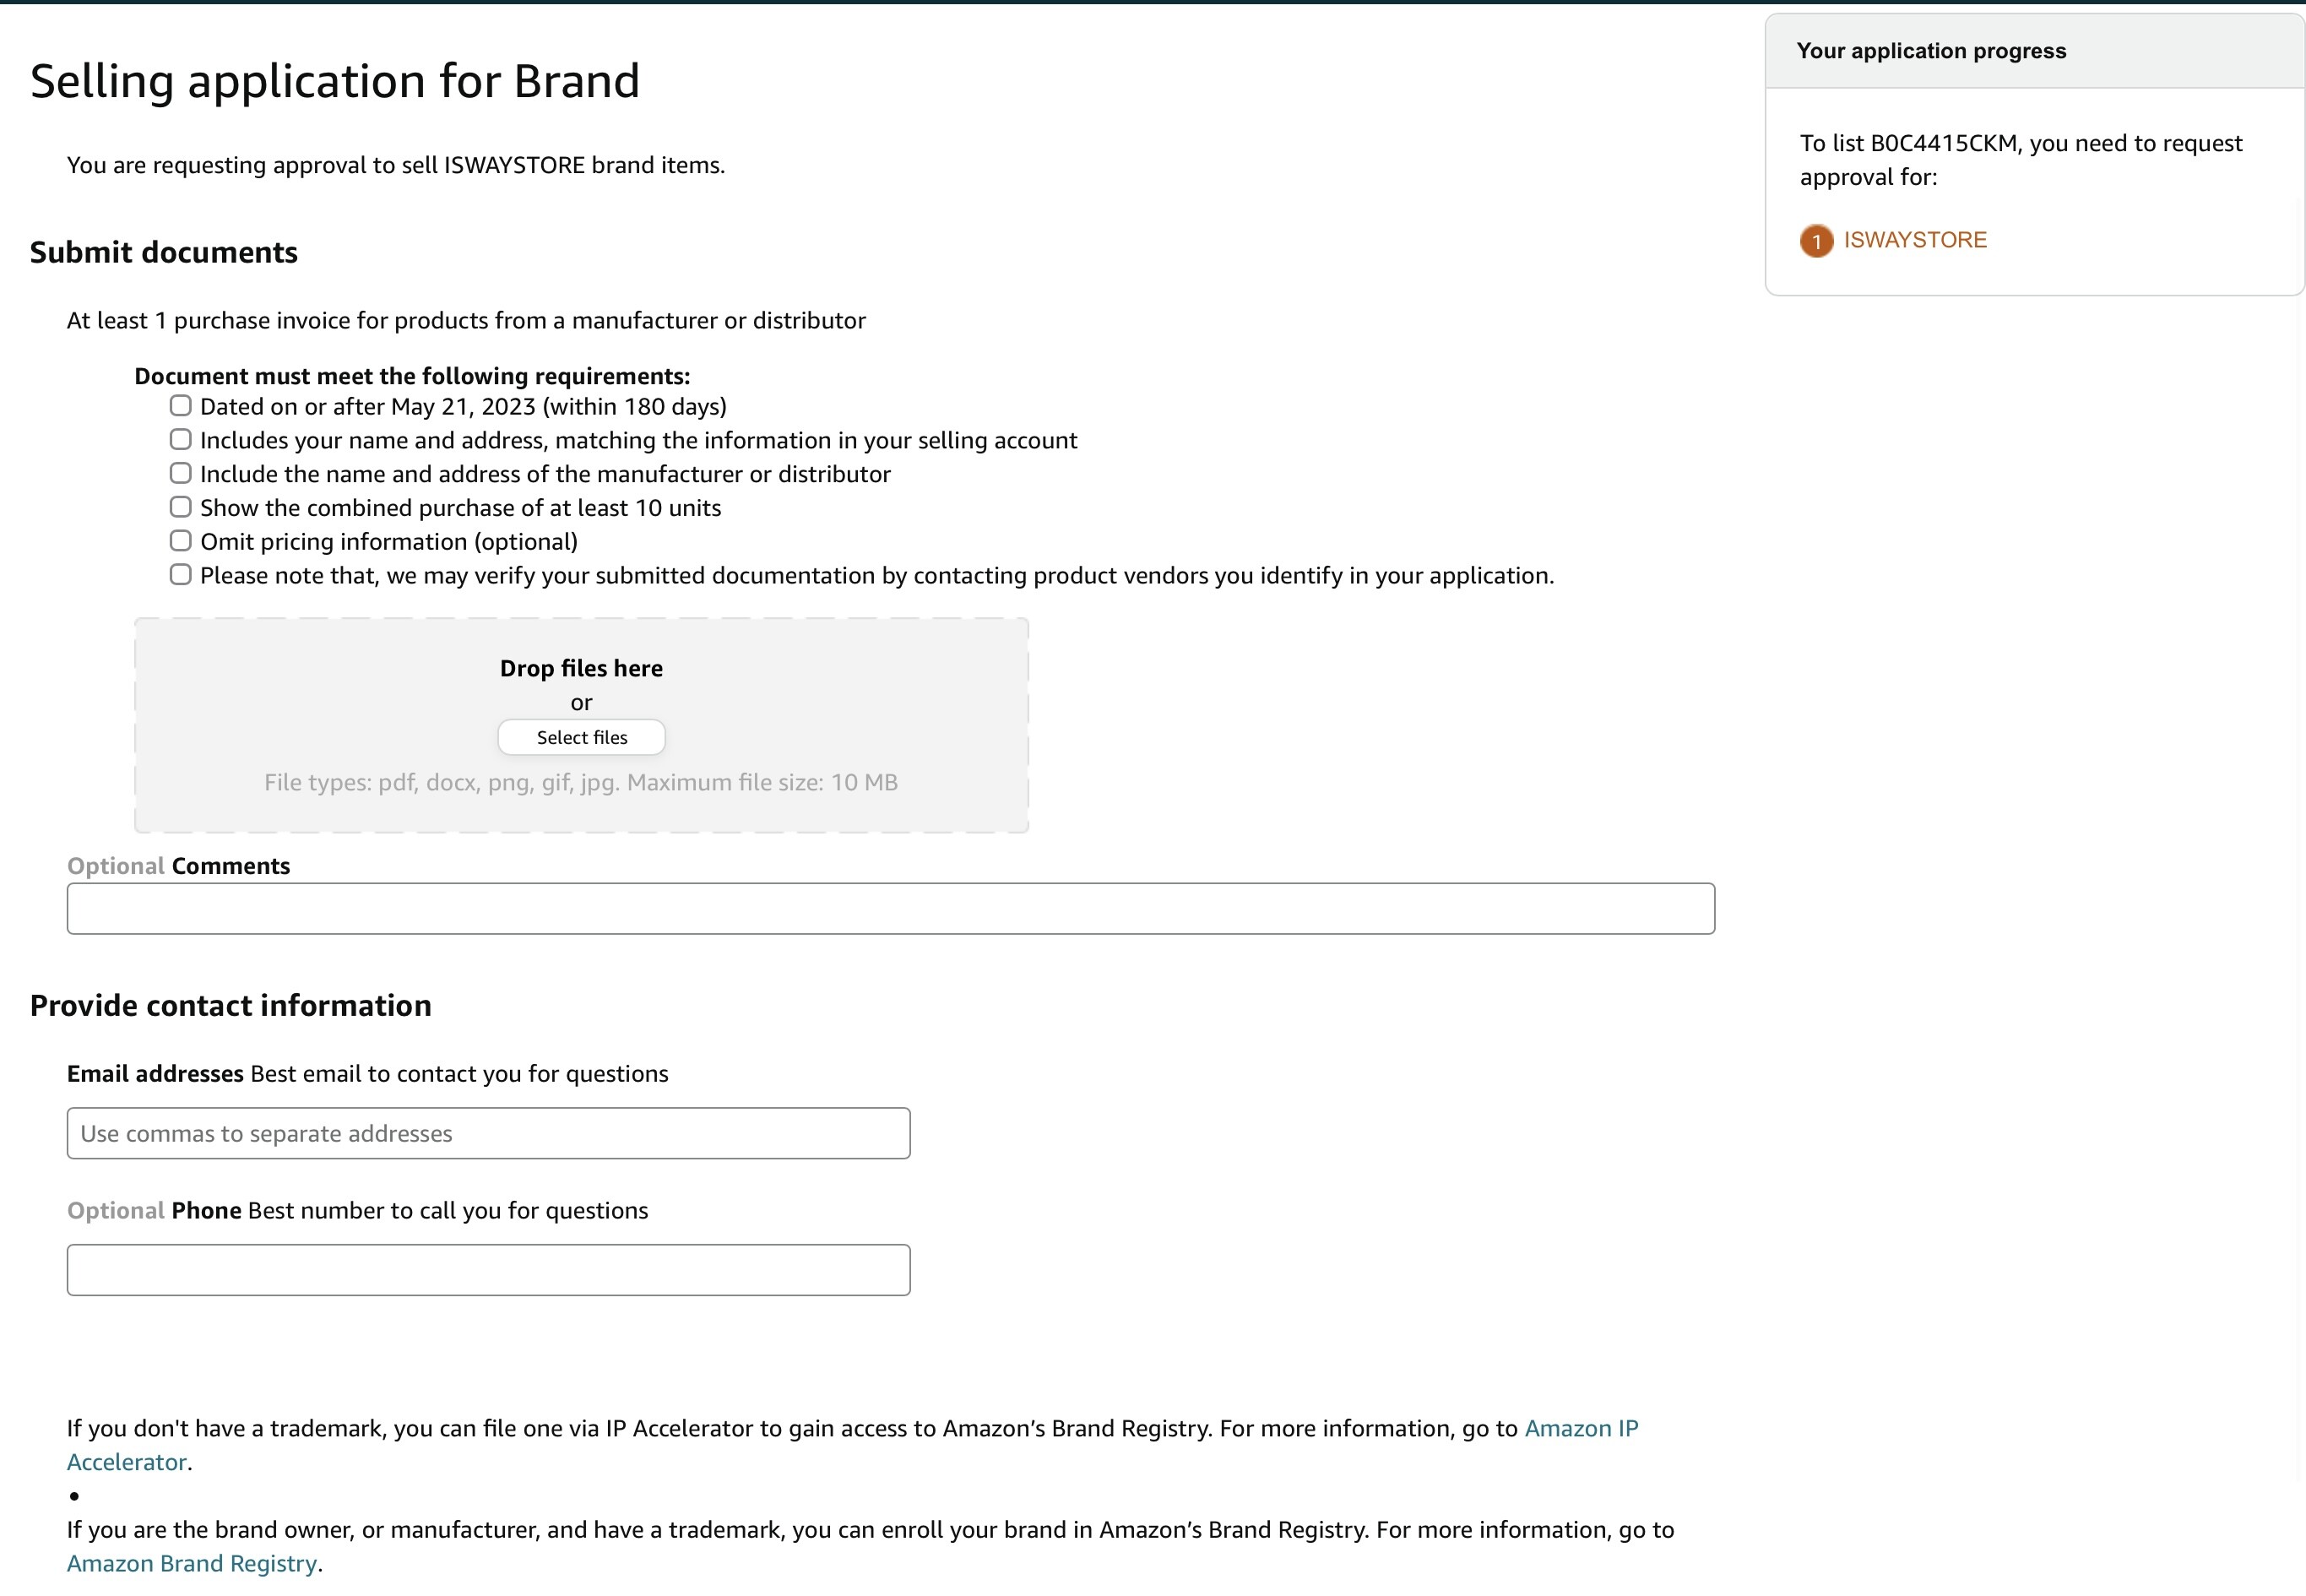This screenshot has height=1596, width=2306.
Task: Check the 'Dated on or after May 21, 2023' box
Action: click(x=180, y=405)
